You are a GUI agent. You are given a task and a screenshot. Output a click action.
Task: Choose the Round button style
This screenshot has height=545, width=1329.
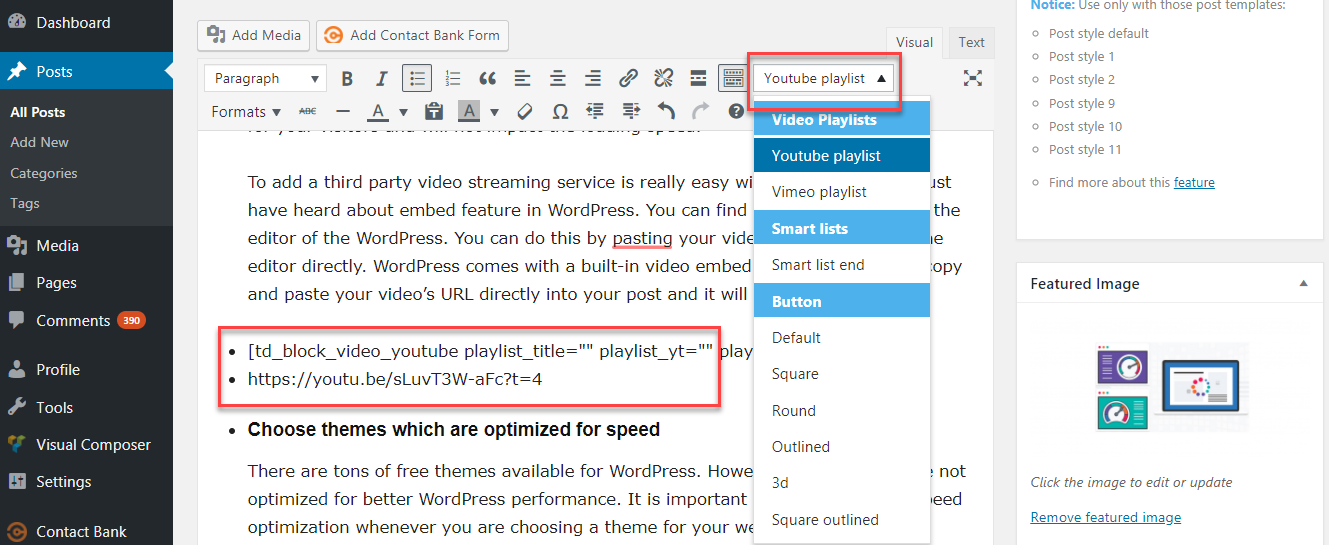click(842, 411)
